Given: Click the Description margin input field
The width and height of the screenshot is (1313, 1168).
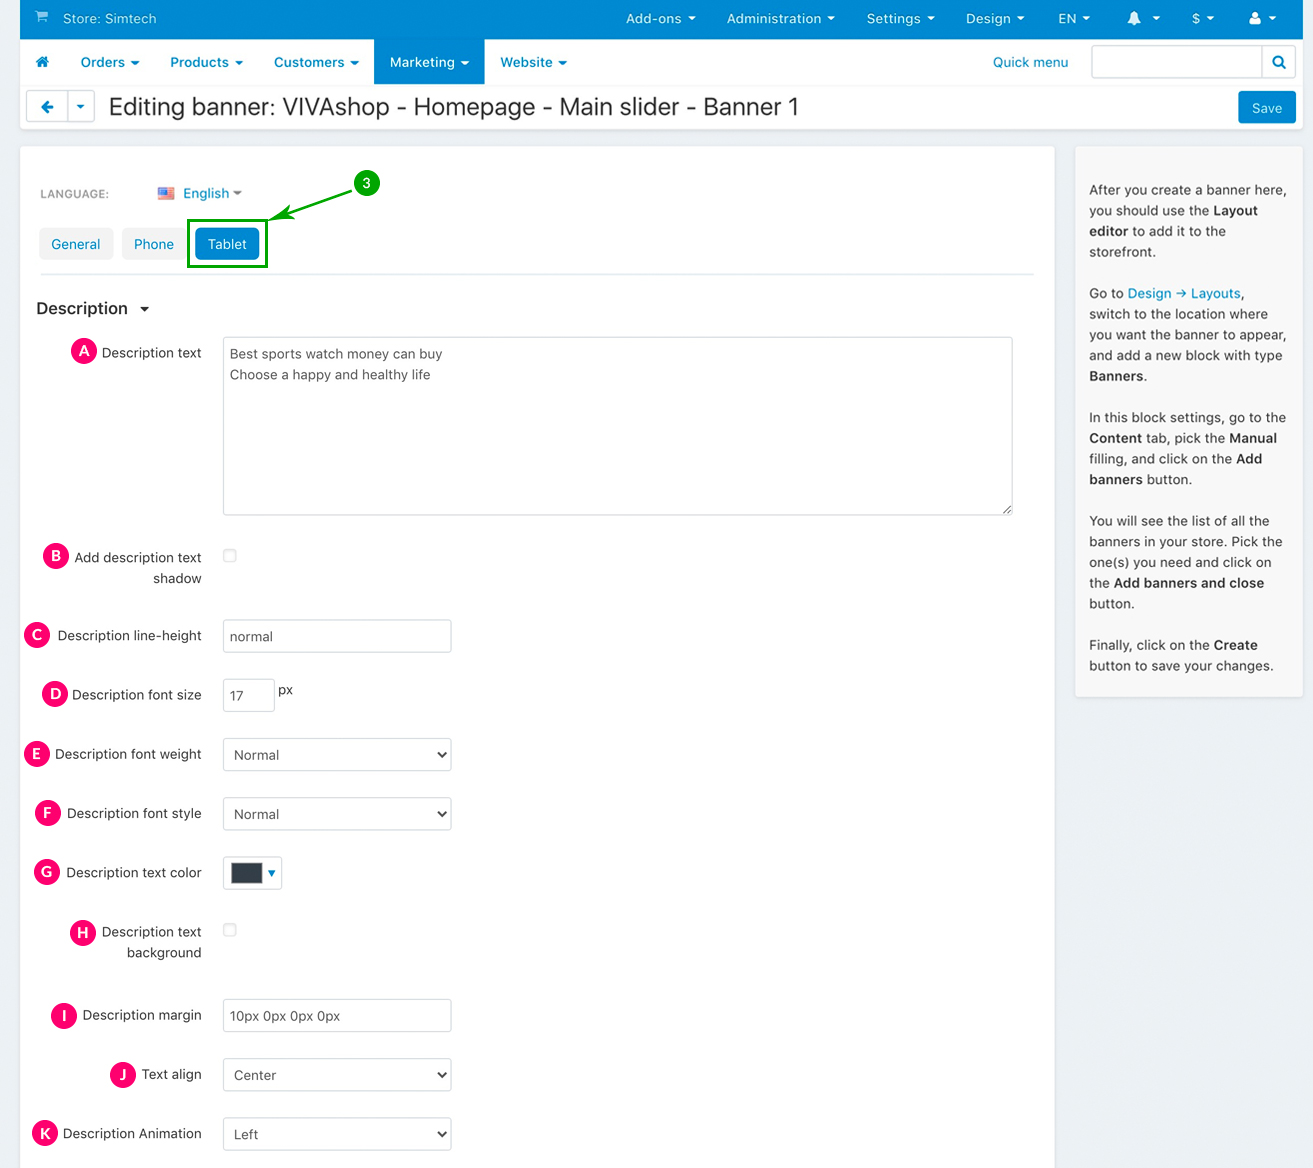Looking at the screenshot, I should [336, 1016].
